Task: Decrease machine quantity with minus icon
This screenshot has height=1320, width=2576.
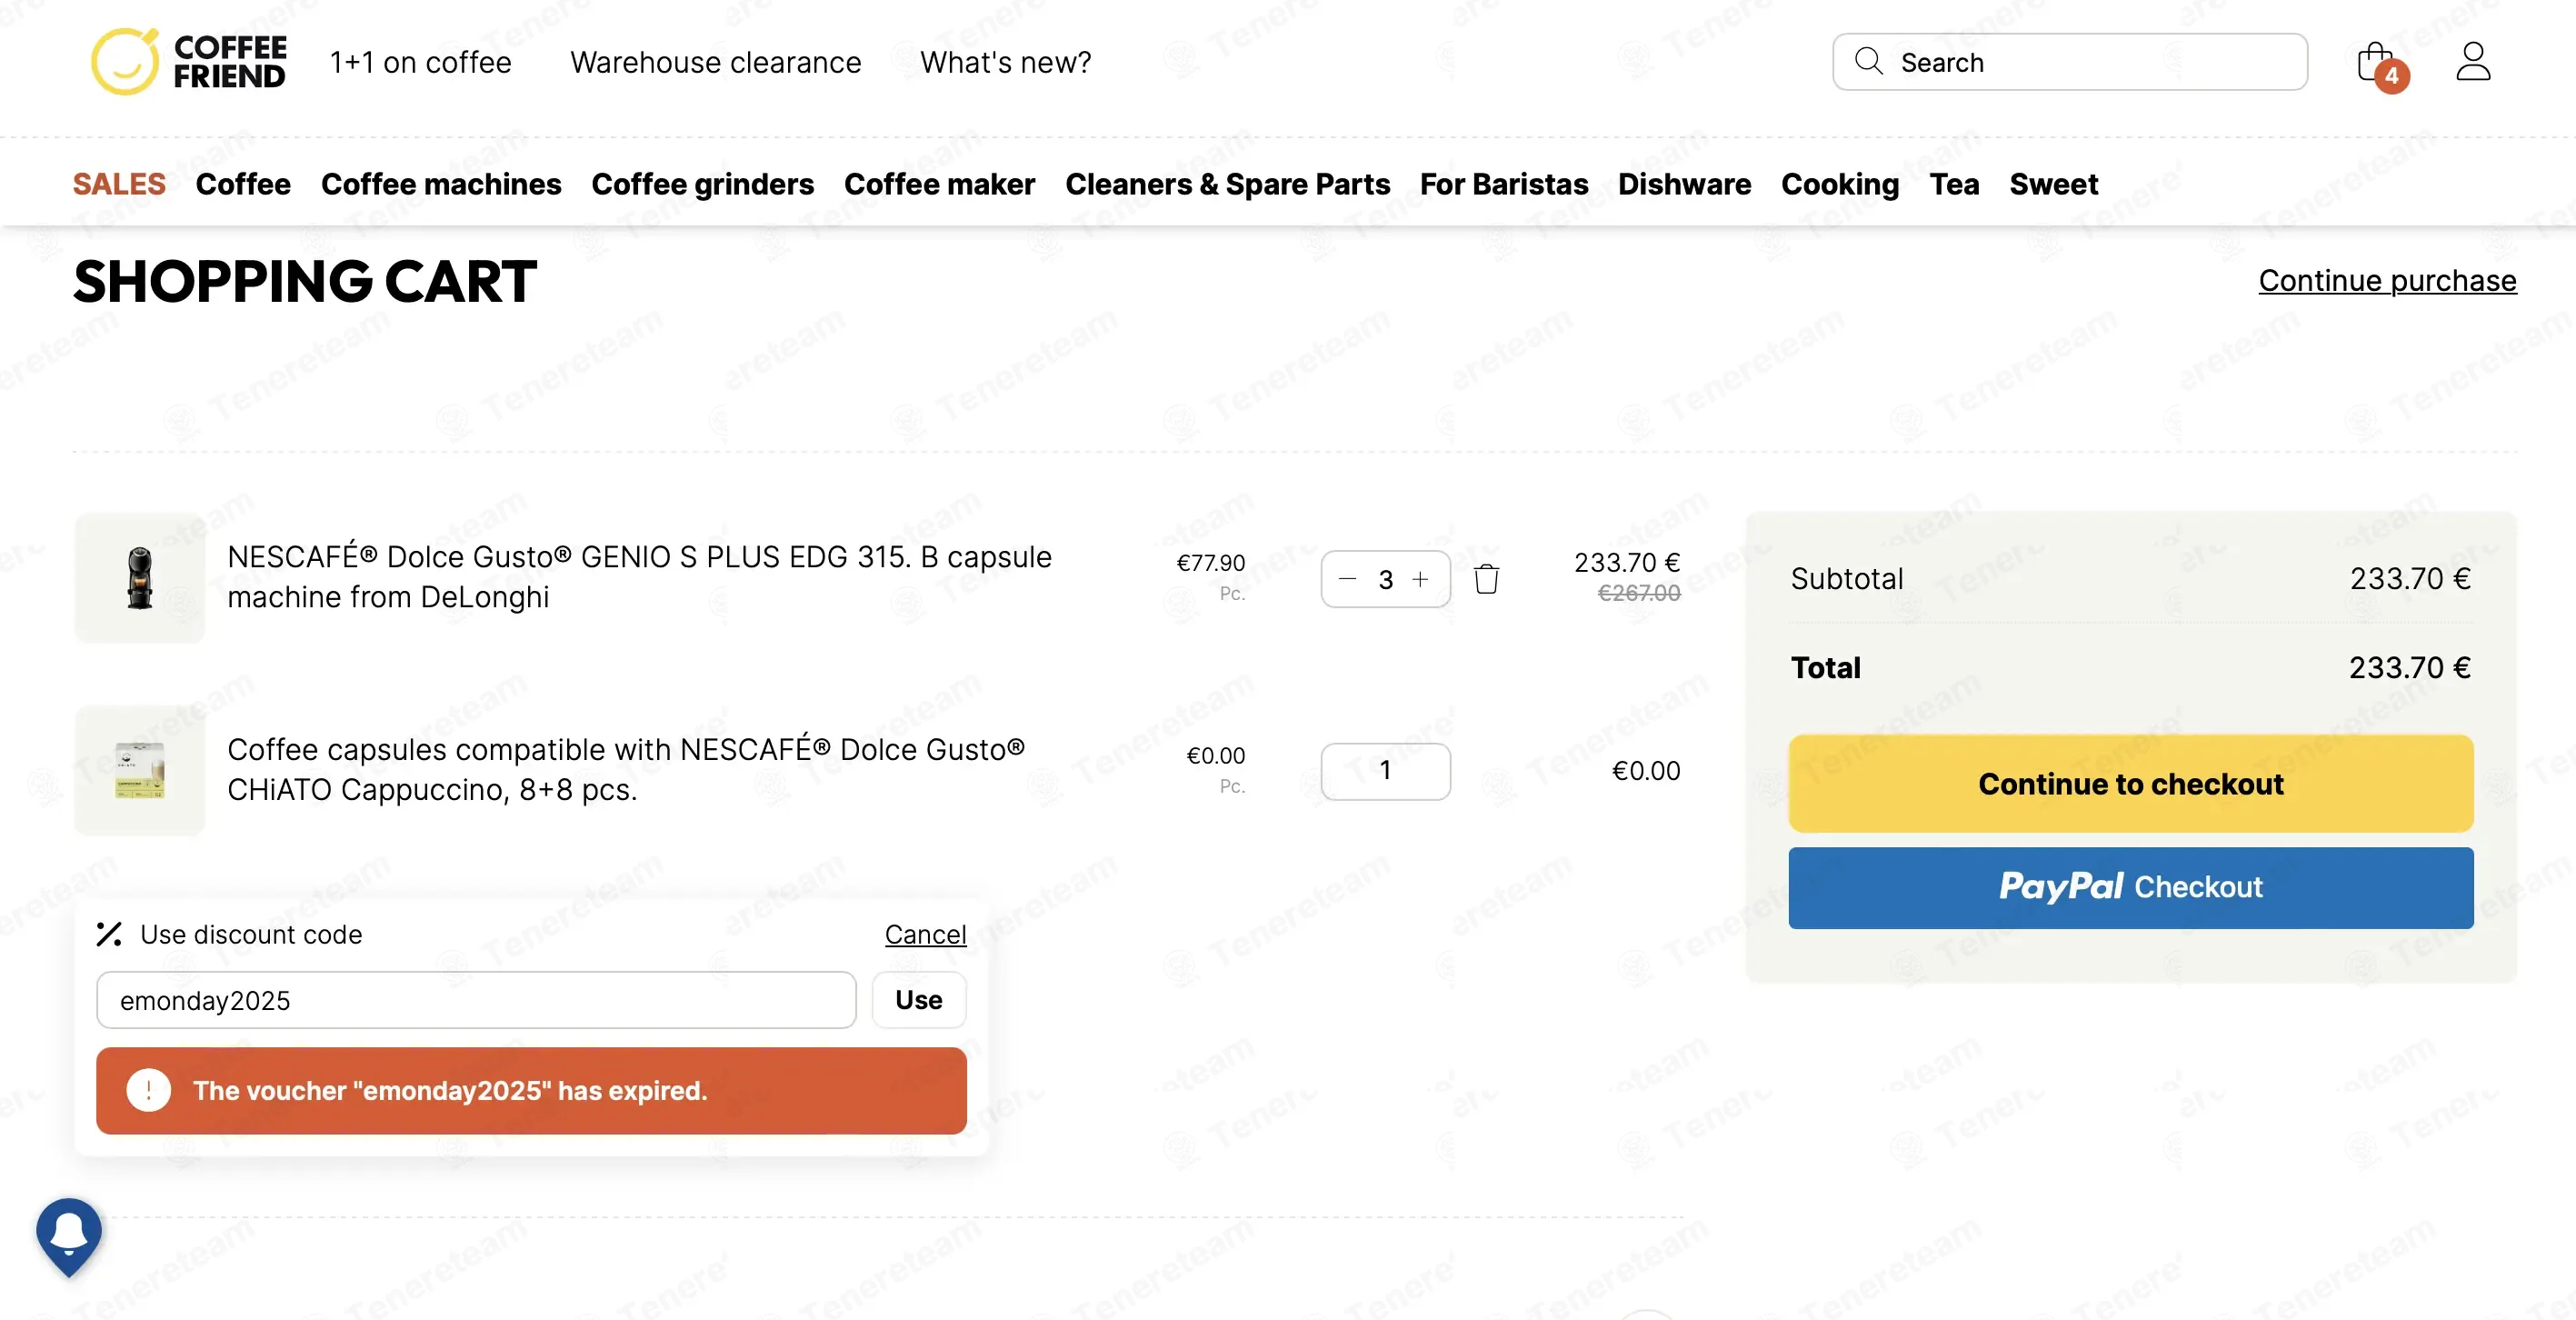Action: (1347, 579)
